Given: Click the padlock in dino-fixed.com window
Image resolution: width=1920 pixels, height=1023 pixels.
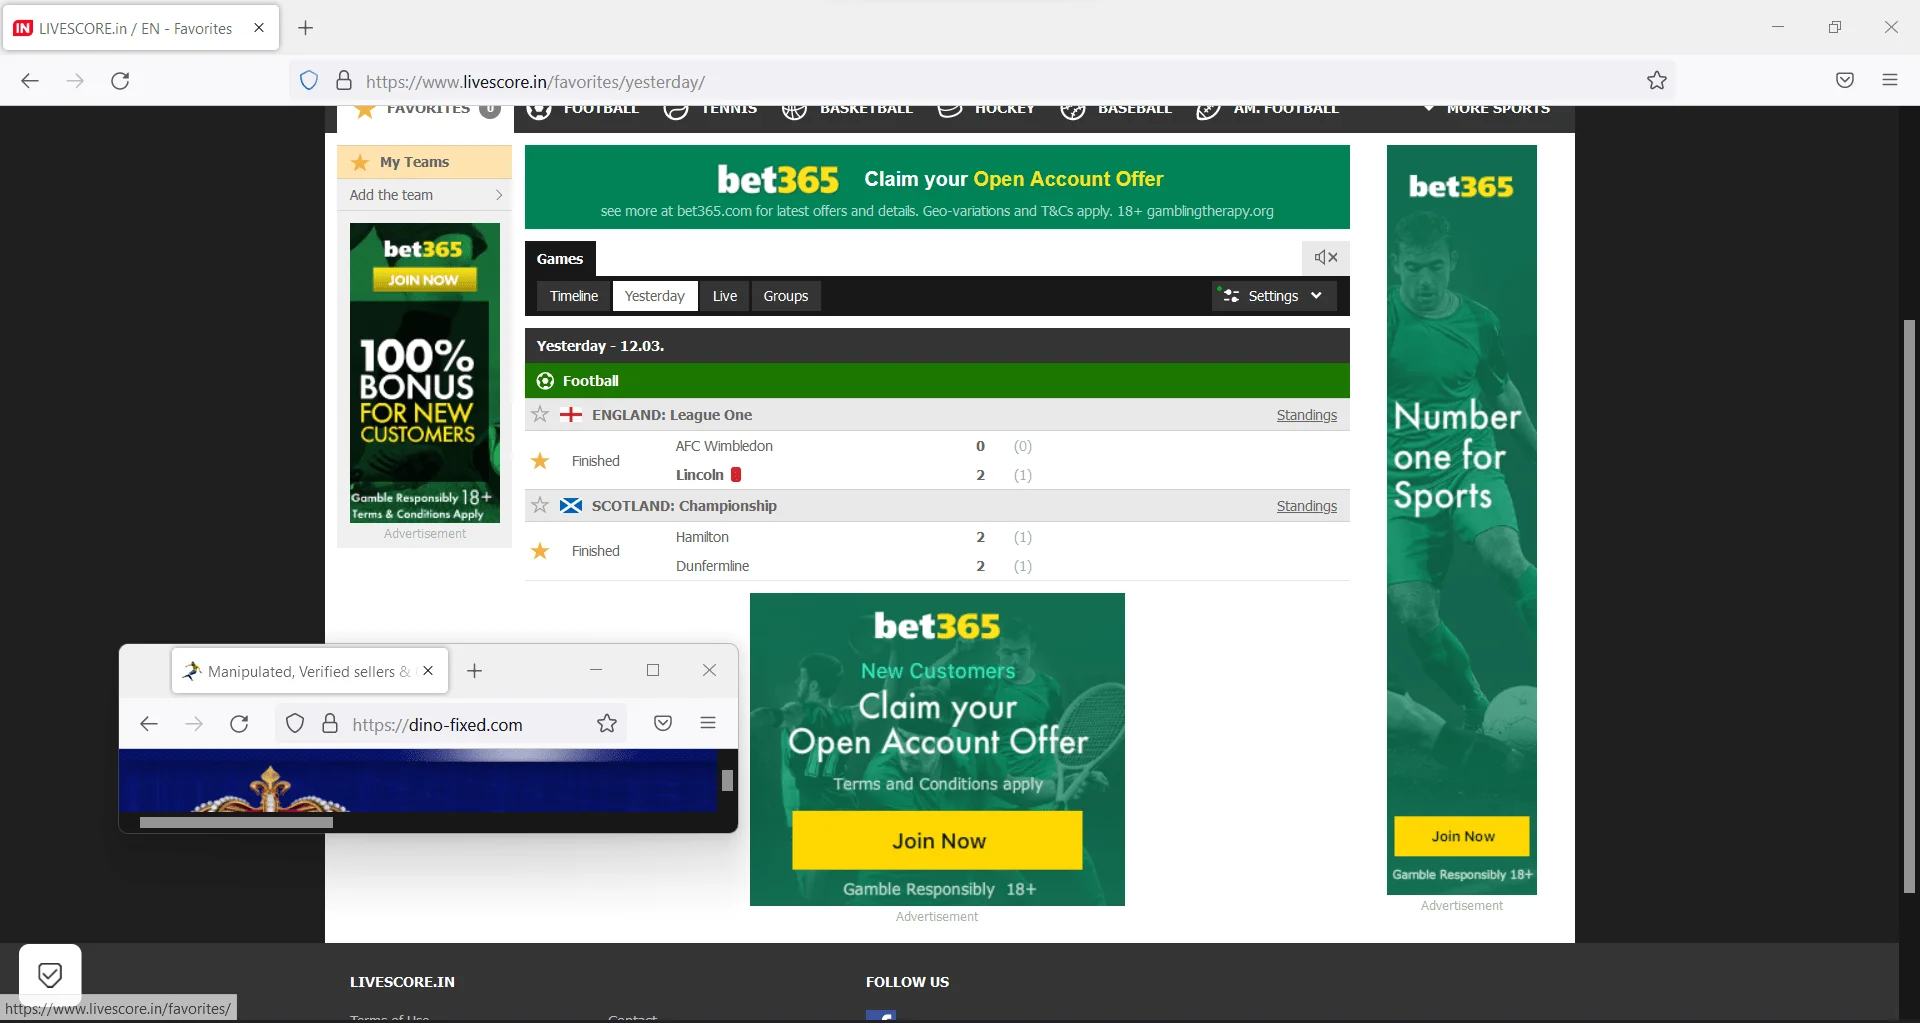Looking at the screenshot, I should point(330,724).
